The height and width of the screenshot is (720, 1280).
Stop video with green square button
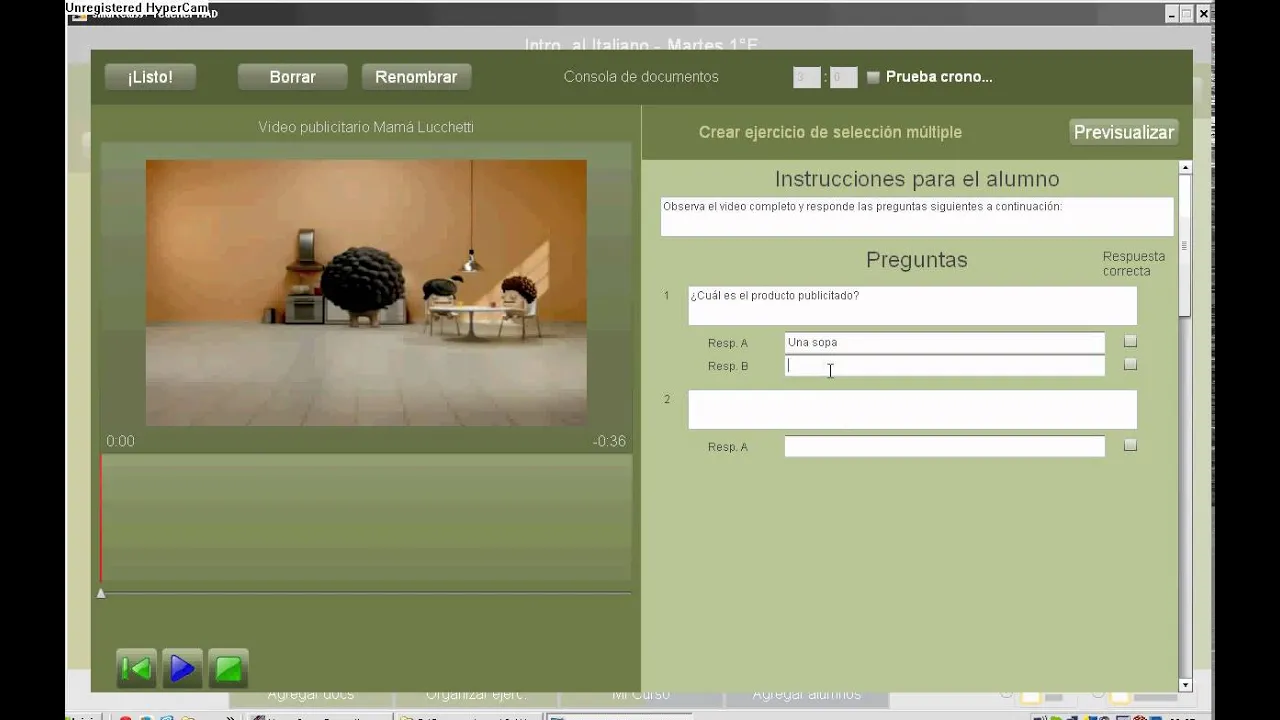(x=228, y=668)
